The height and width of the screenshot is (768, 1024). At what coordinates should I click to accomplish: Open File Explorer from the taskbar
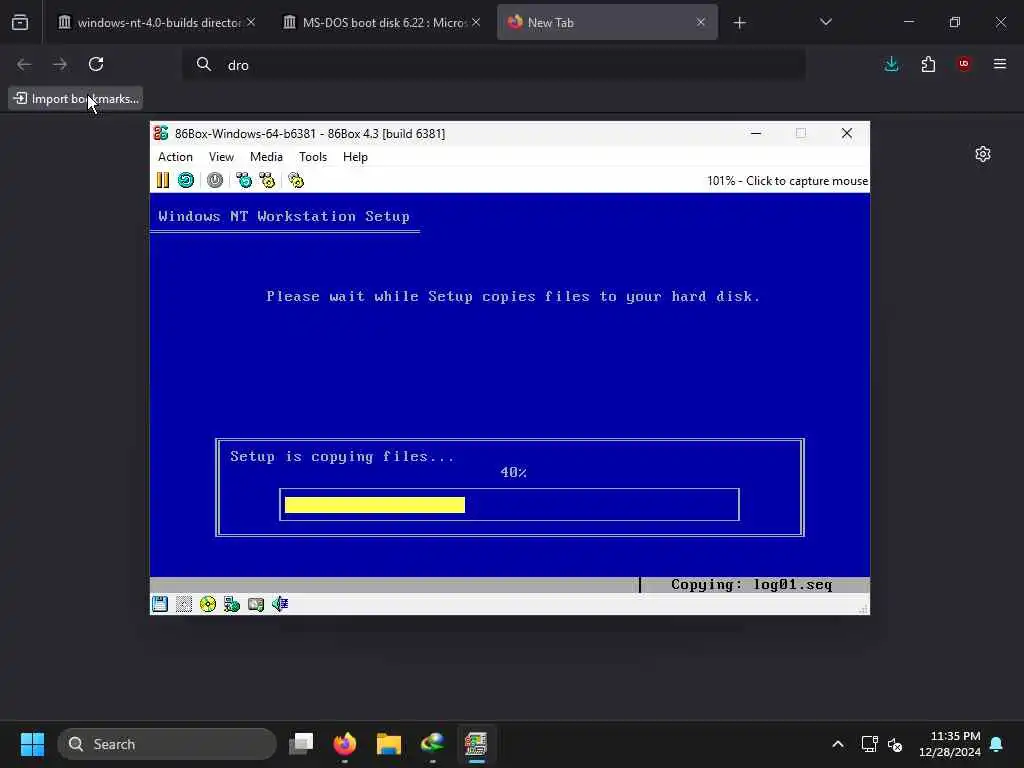tap(389, 744)
